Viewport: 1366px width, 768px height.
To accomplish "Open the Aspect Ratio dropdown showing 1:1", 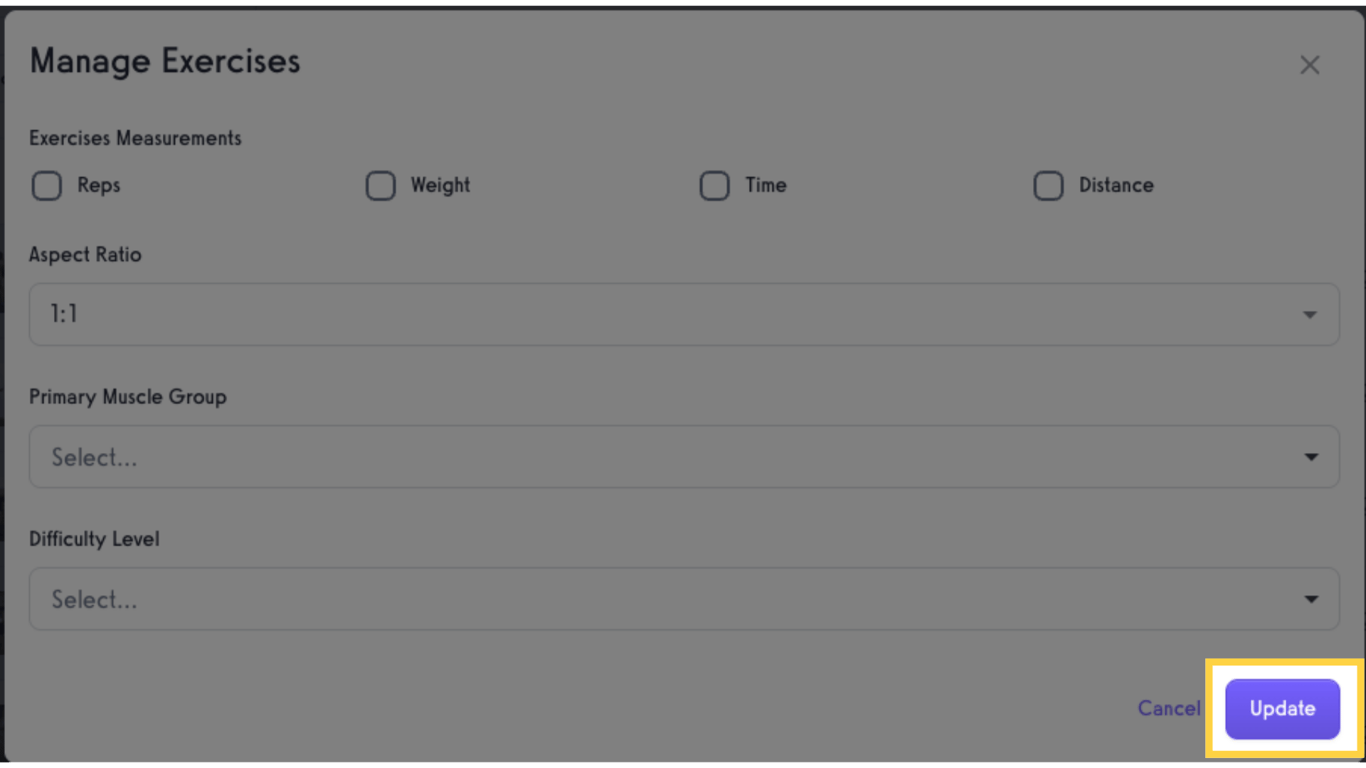I will point(683,314).
